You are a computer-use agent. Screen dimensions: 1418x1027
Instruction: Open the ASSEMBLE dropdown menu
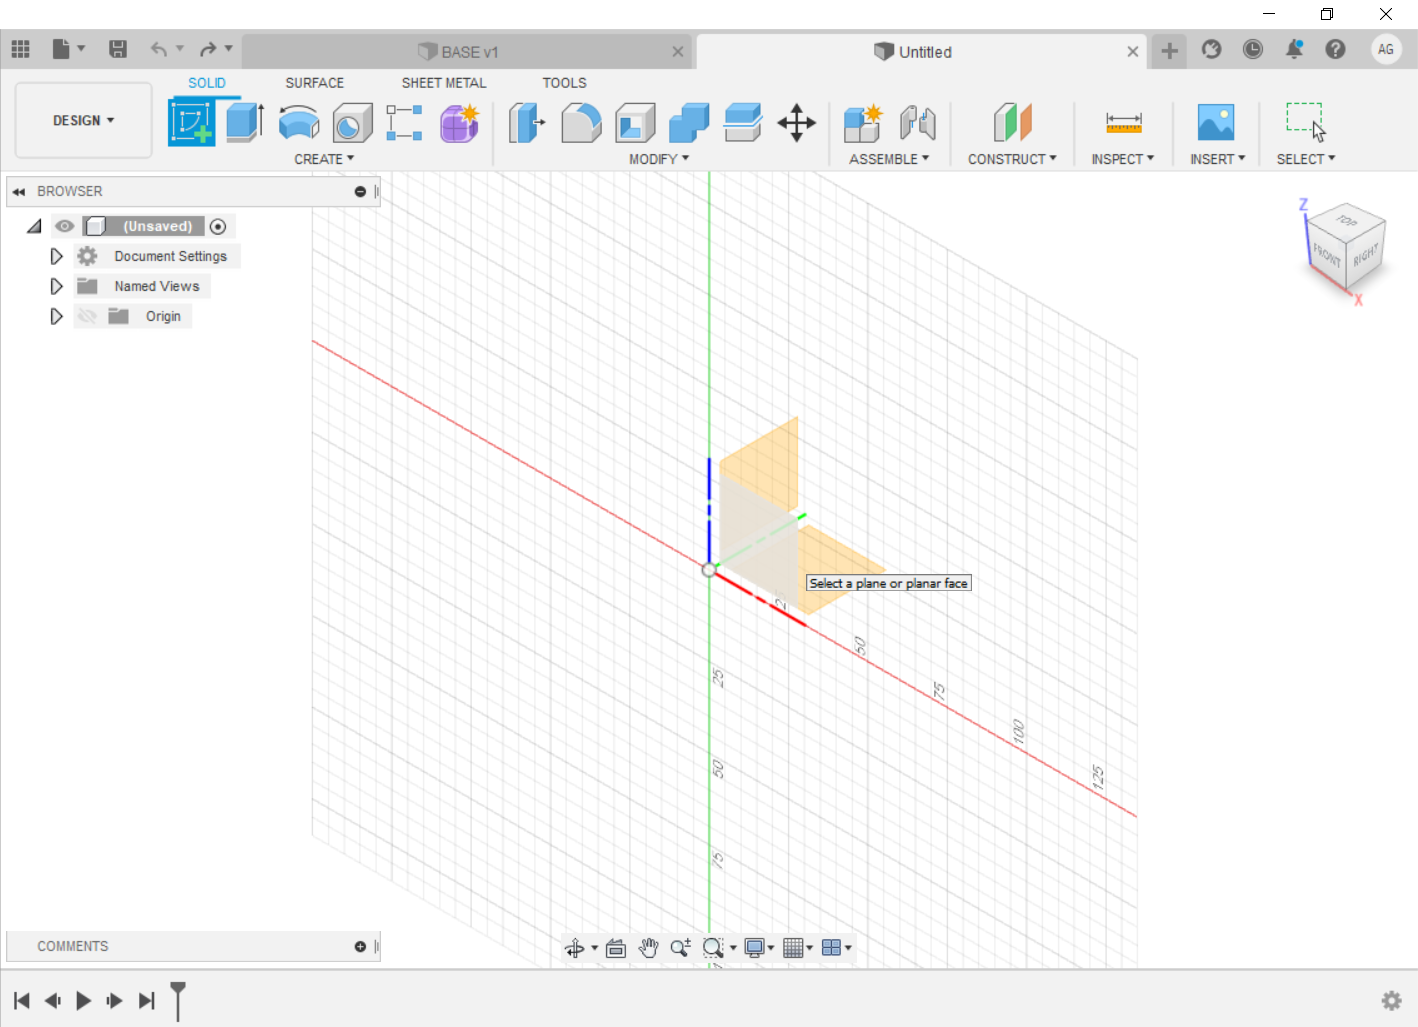pyautogui.click(x=889, y=159)
